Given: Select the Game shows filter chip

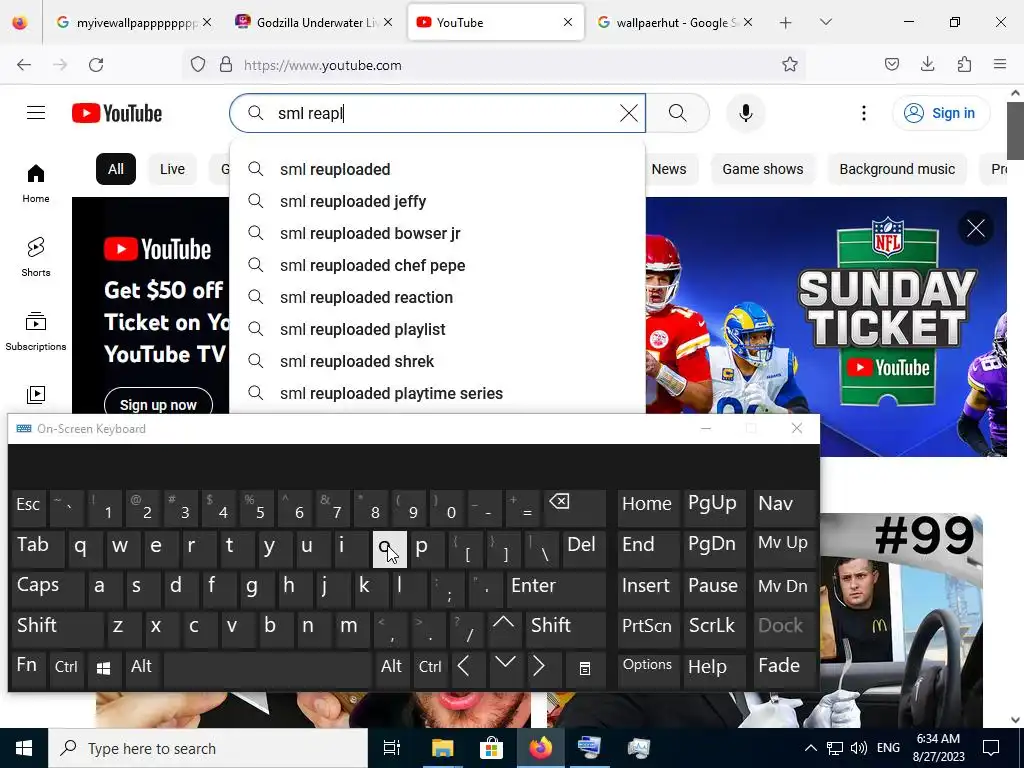Looking at the screenshot, I should 763,169.
